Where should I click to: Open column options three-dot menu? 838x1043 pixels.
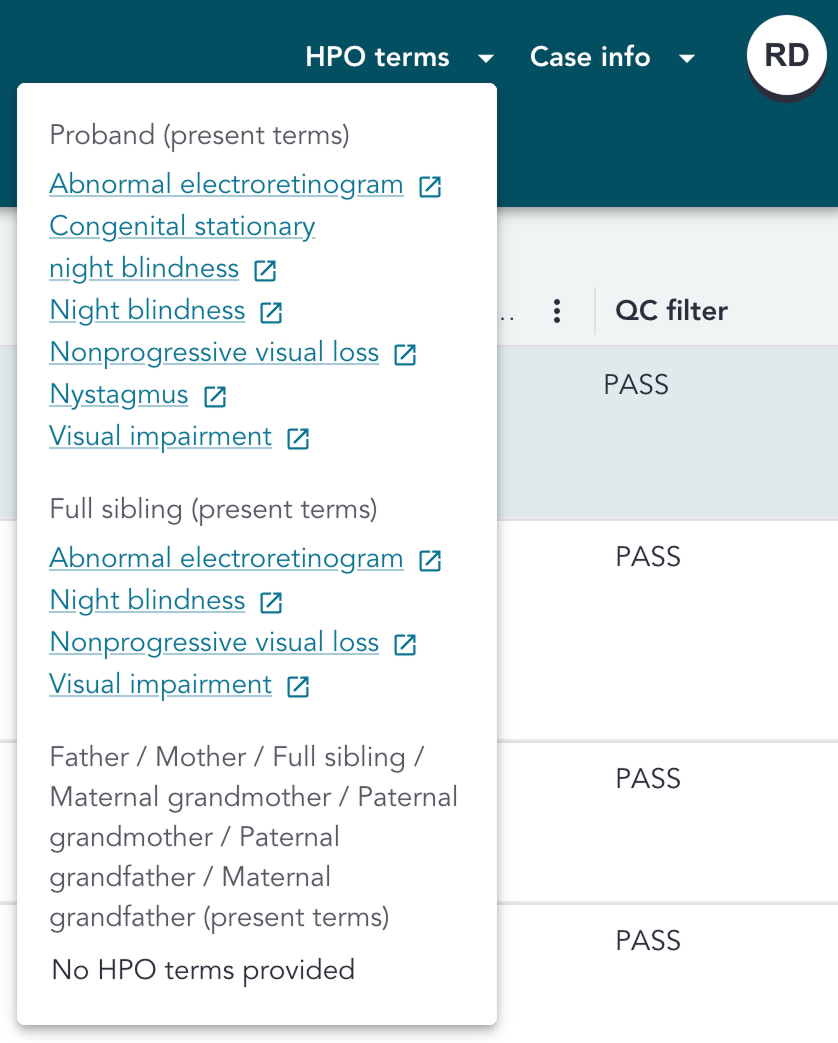point(557,311)
